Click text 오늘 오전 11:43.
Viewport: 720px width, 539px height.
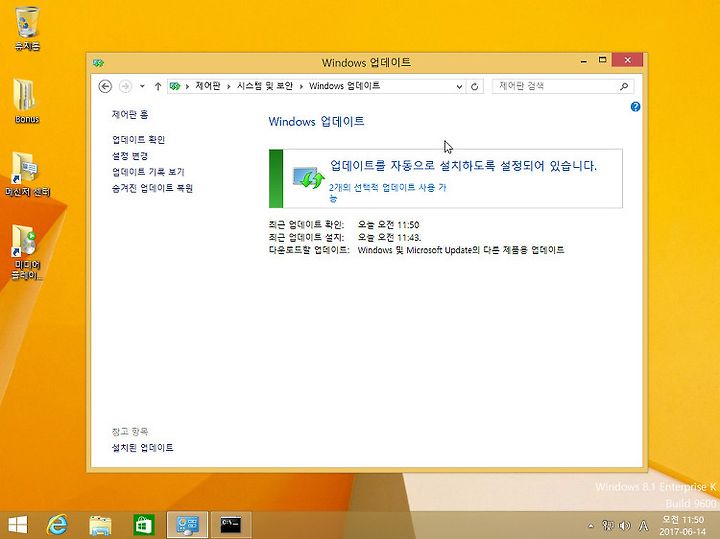click(389, 237)
